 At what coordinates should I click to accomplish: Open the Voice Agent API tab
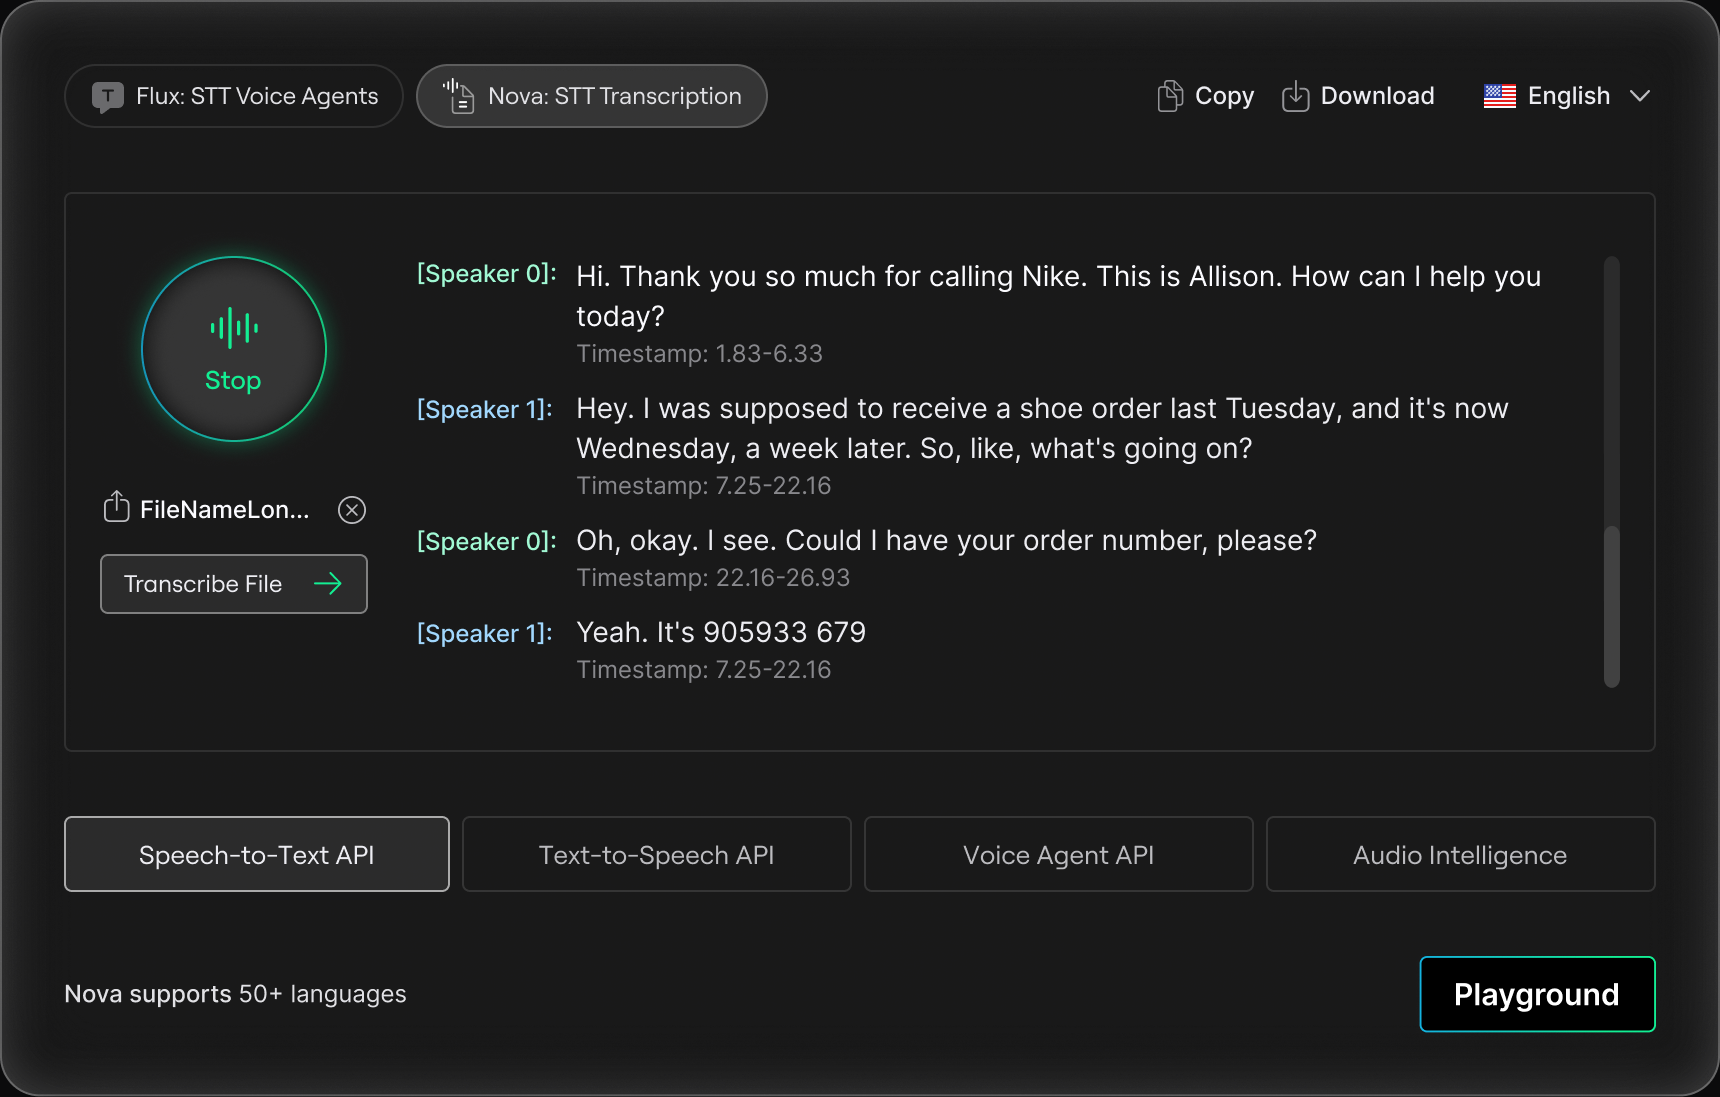click(x=1059, y=855)
